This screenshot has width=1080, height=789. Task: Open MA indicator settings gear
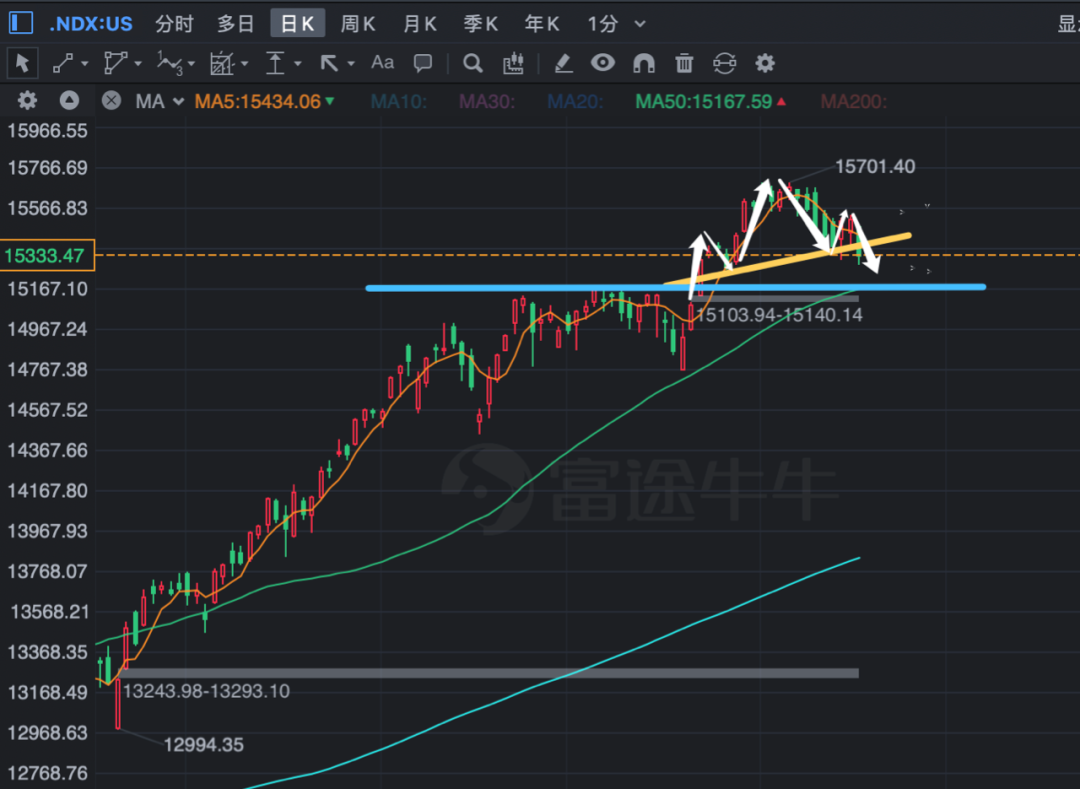(x=28, y=101)
